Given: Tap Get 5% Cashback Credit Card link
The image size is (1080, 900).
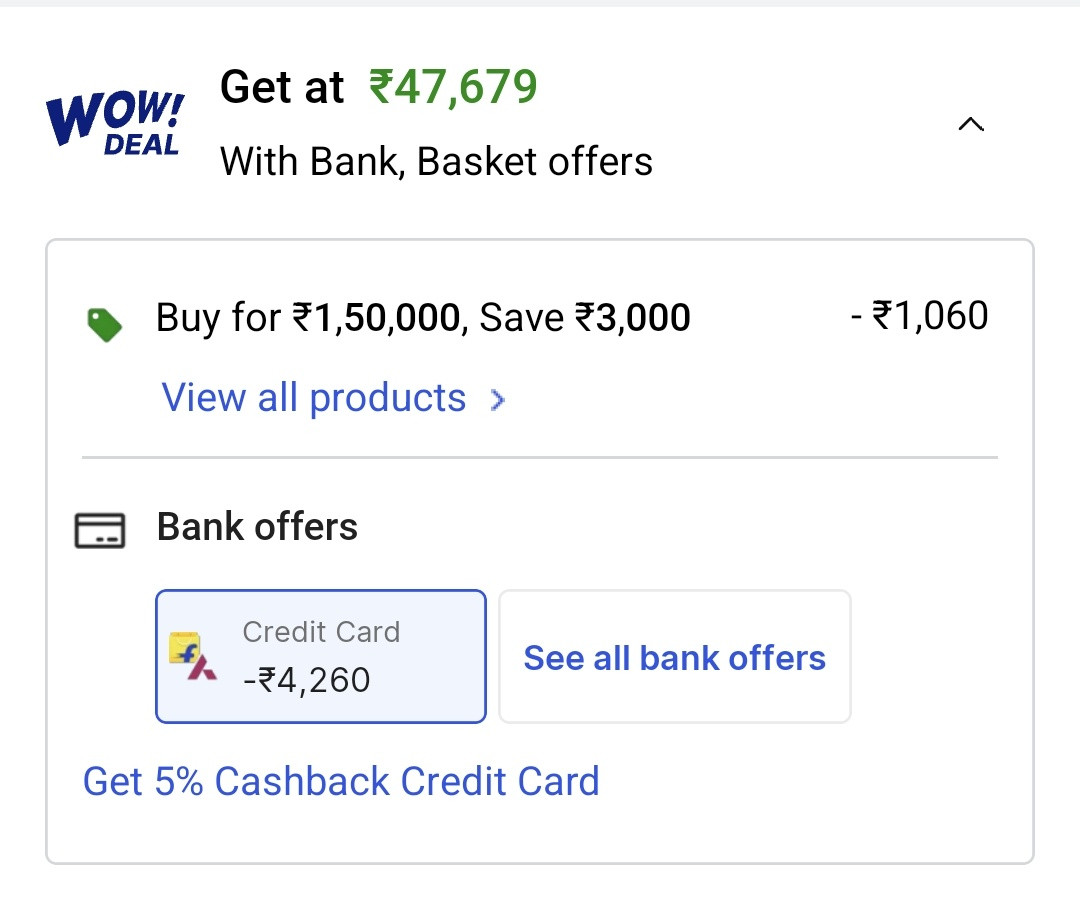Looking at the screenshot, I should click(341, 781).
